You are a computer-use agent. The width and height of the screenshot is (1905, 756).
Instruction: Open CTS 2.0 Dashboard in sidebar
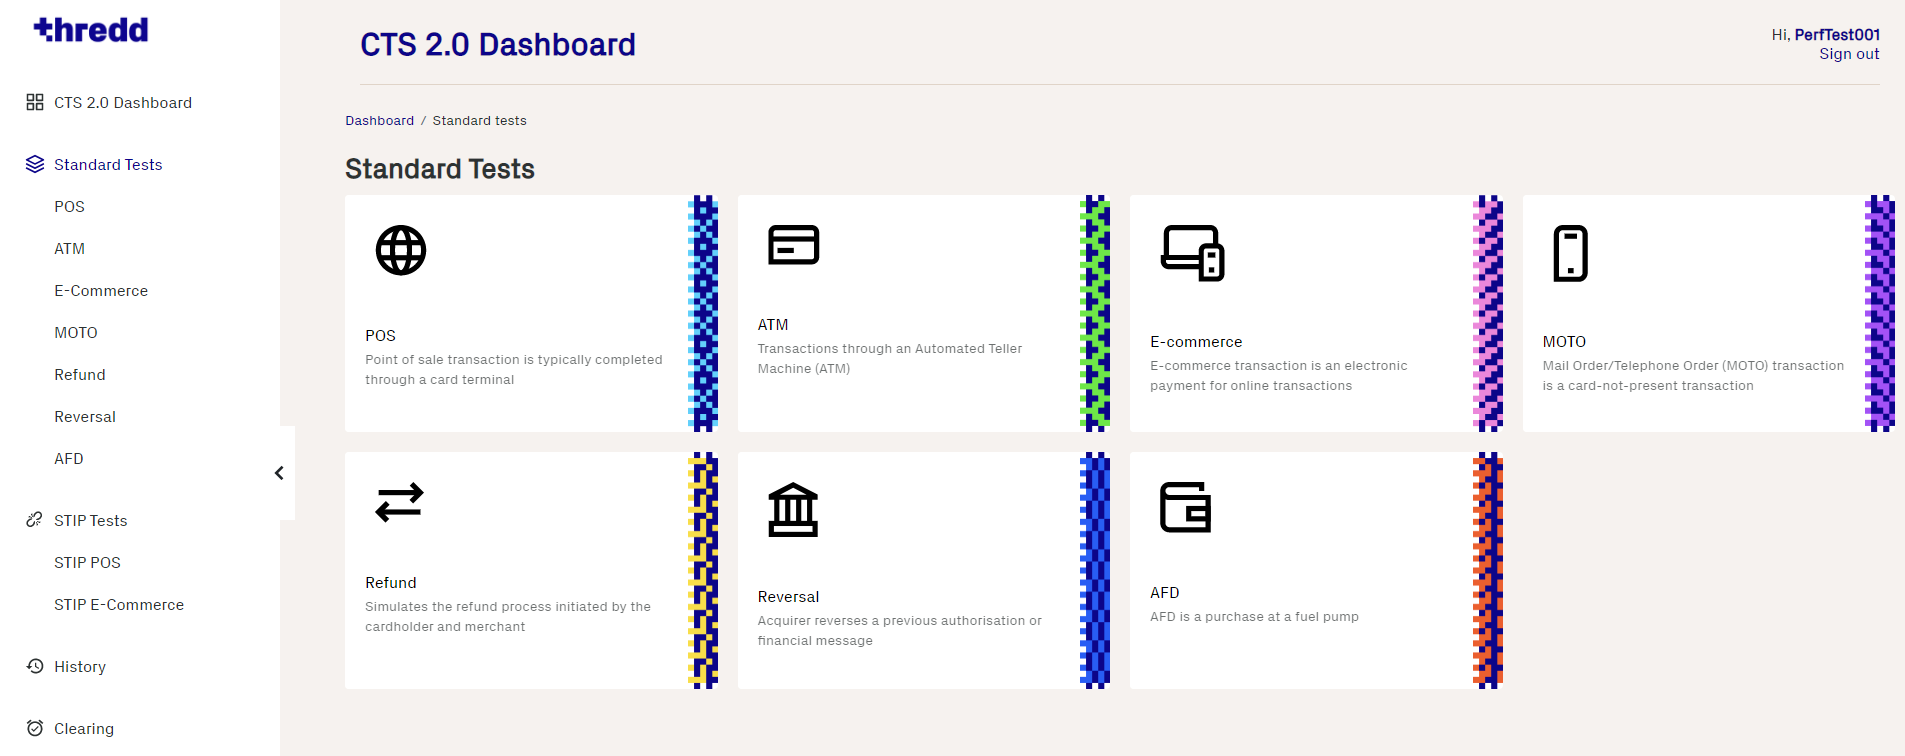tap(123, 102)
